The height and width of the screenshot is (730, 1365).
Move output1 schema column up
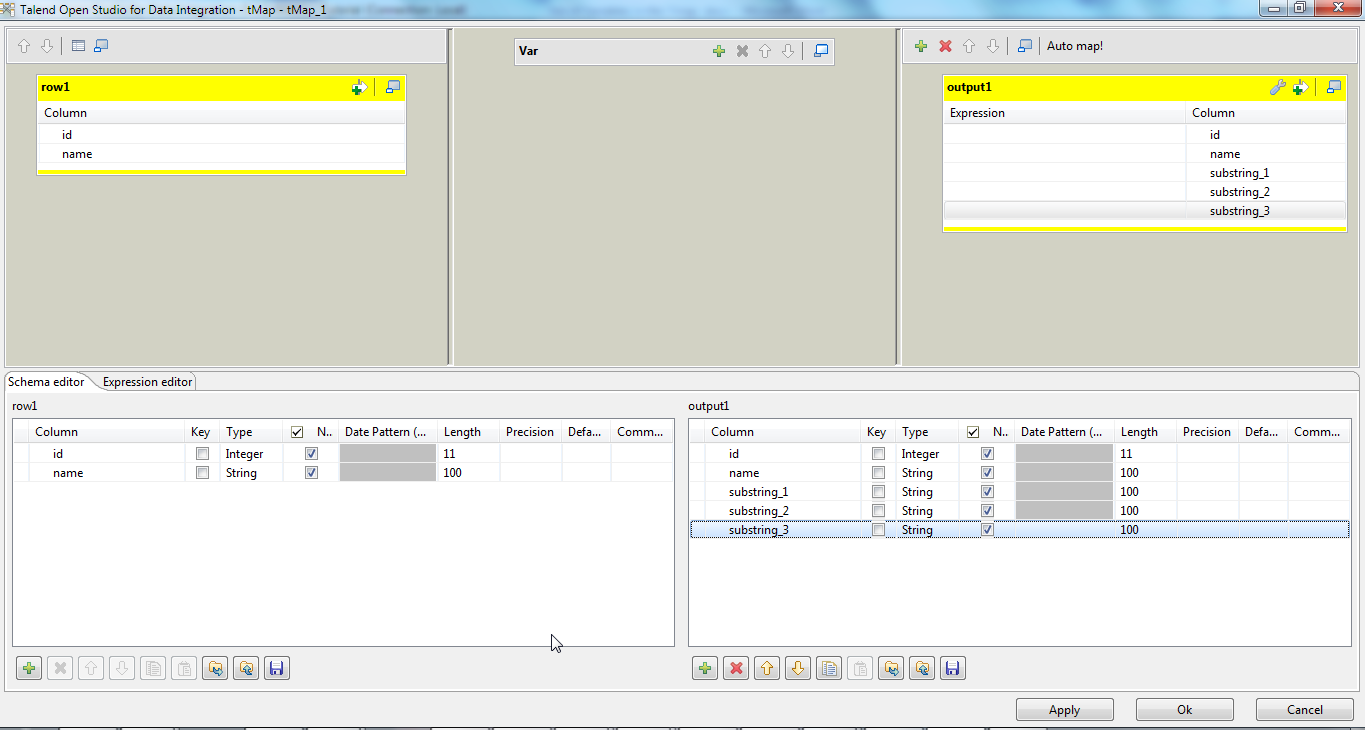(x=768, y=669)
